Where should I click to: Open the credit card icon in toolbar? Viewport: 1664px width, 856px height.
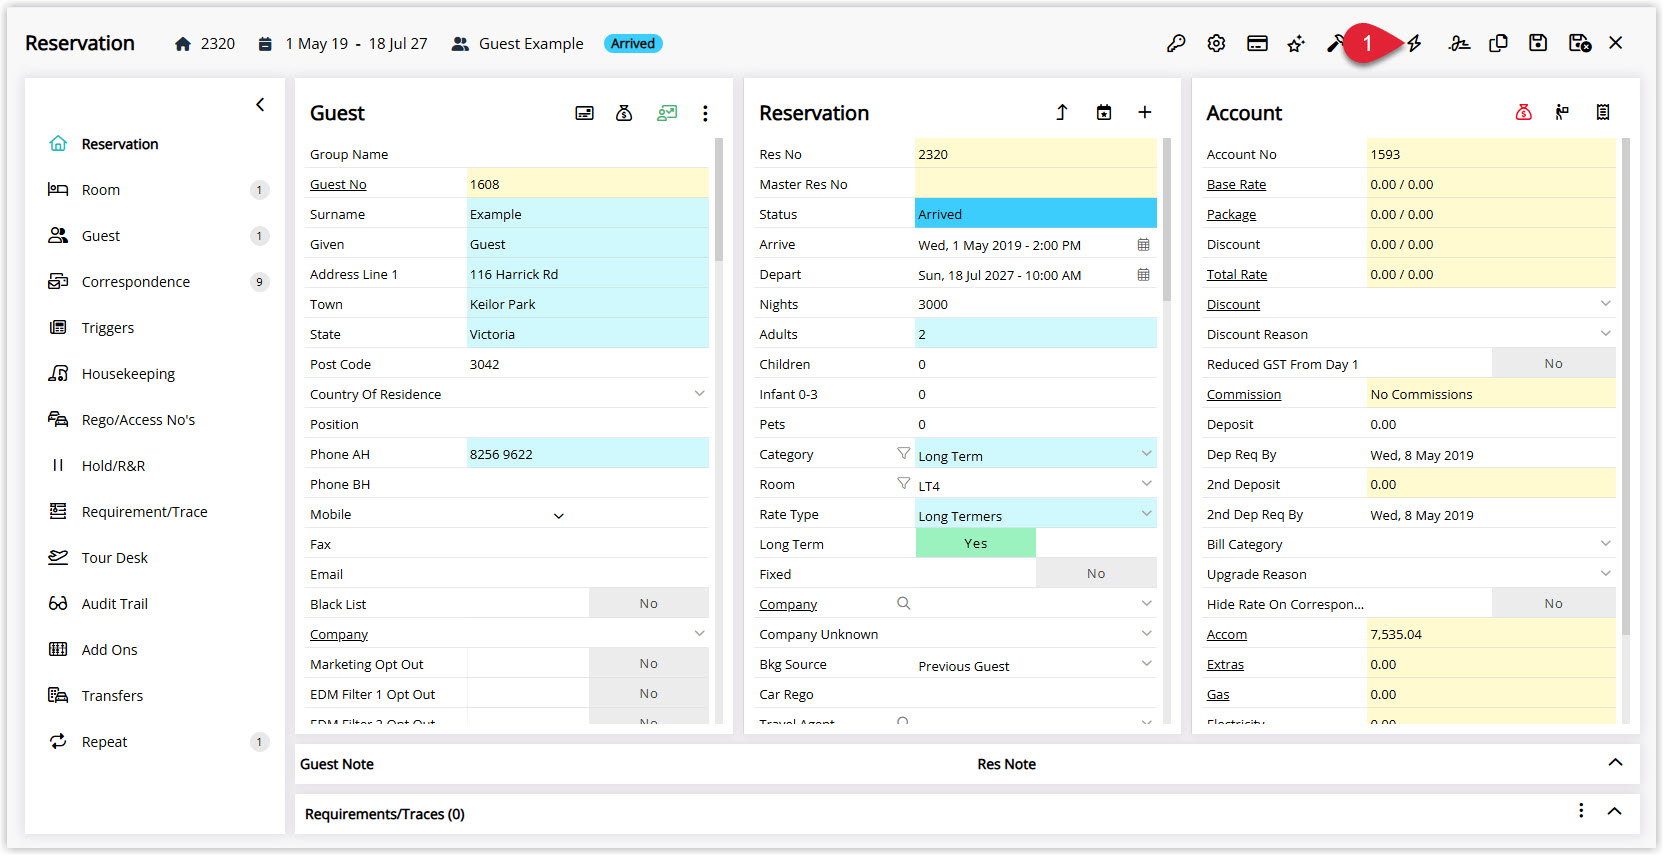(x=1257, y=43)
